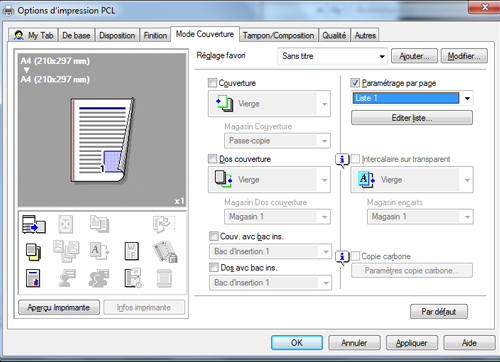Switch to the De base tab
Screen dimensions: 500x362
(76, 35)
